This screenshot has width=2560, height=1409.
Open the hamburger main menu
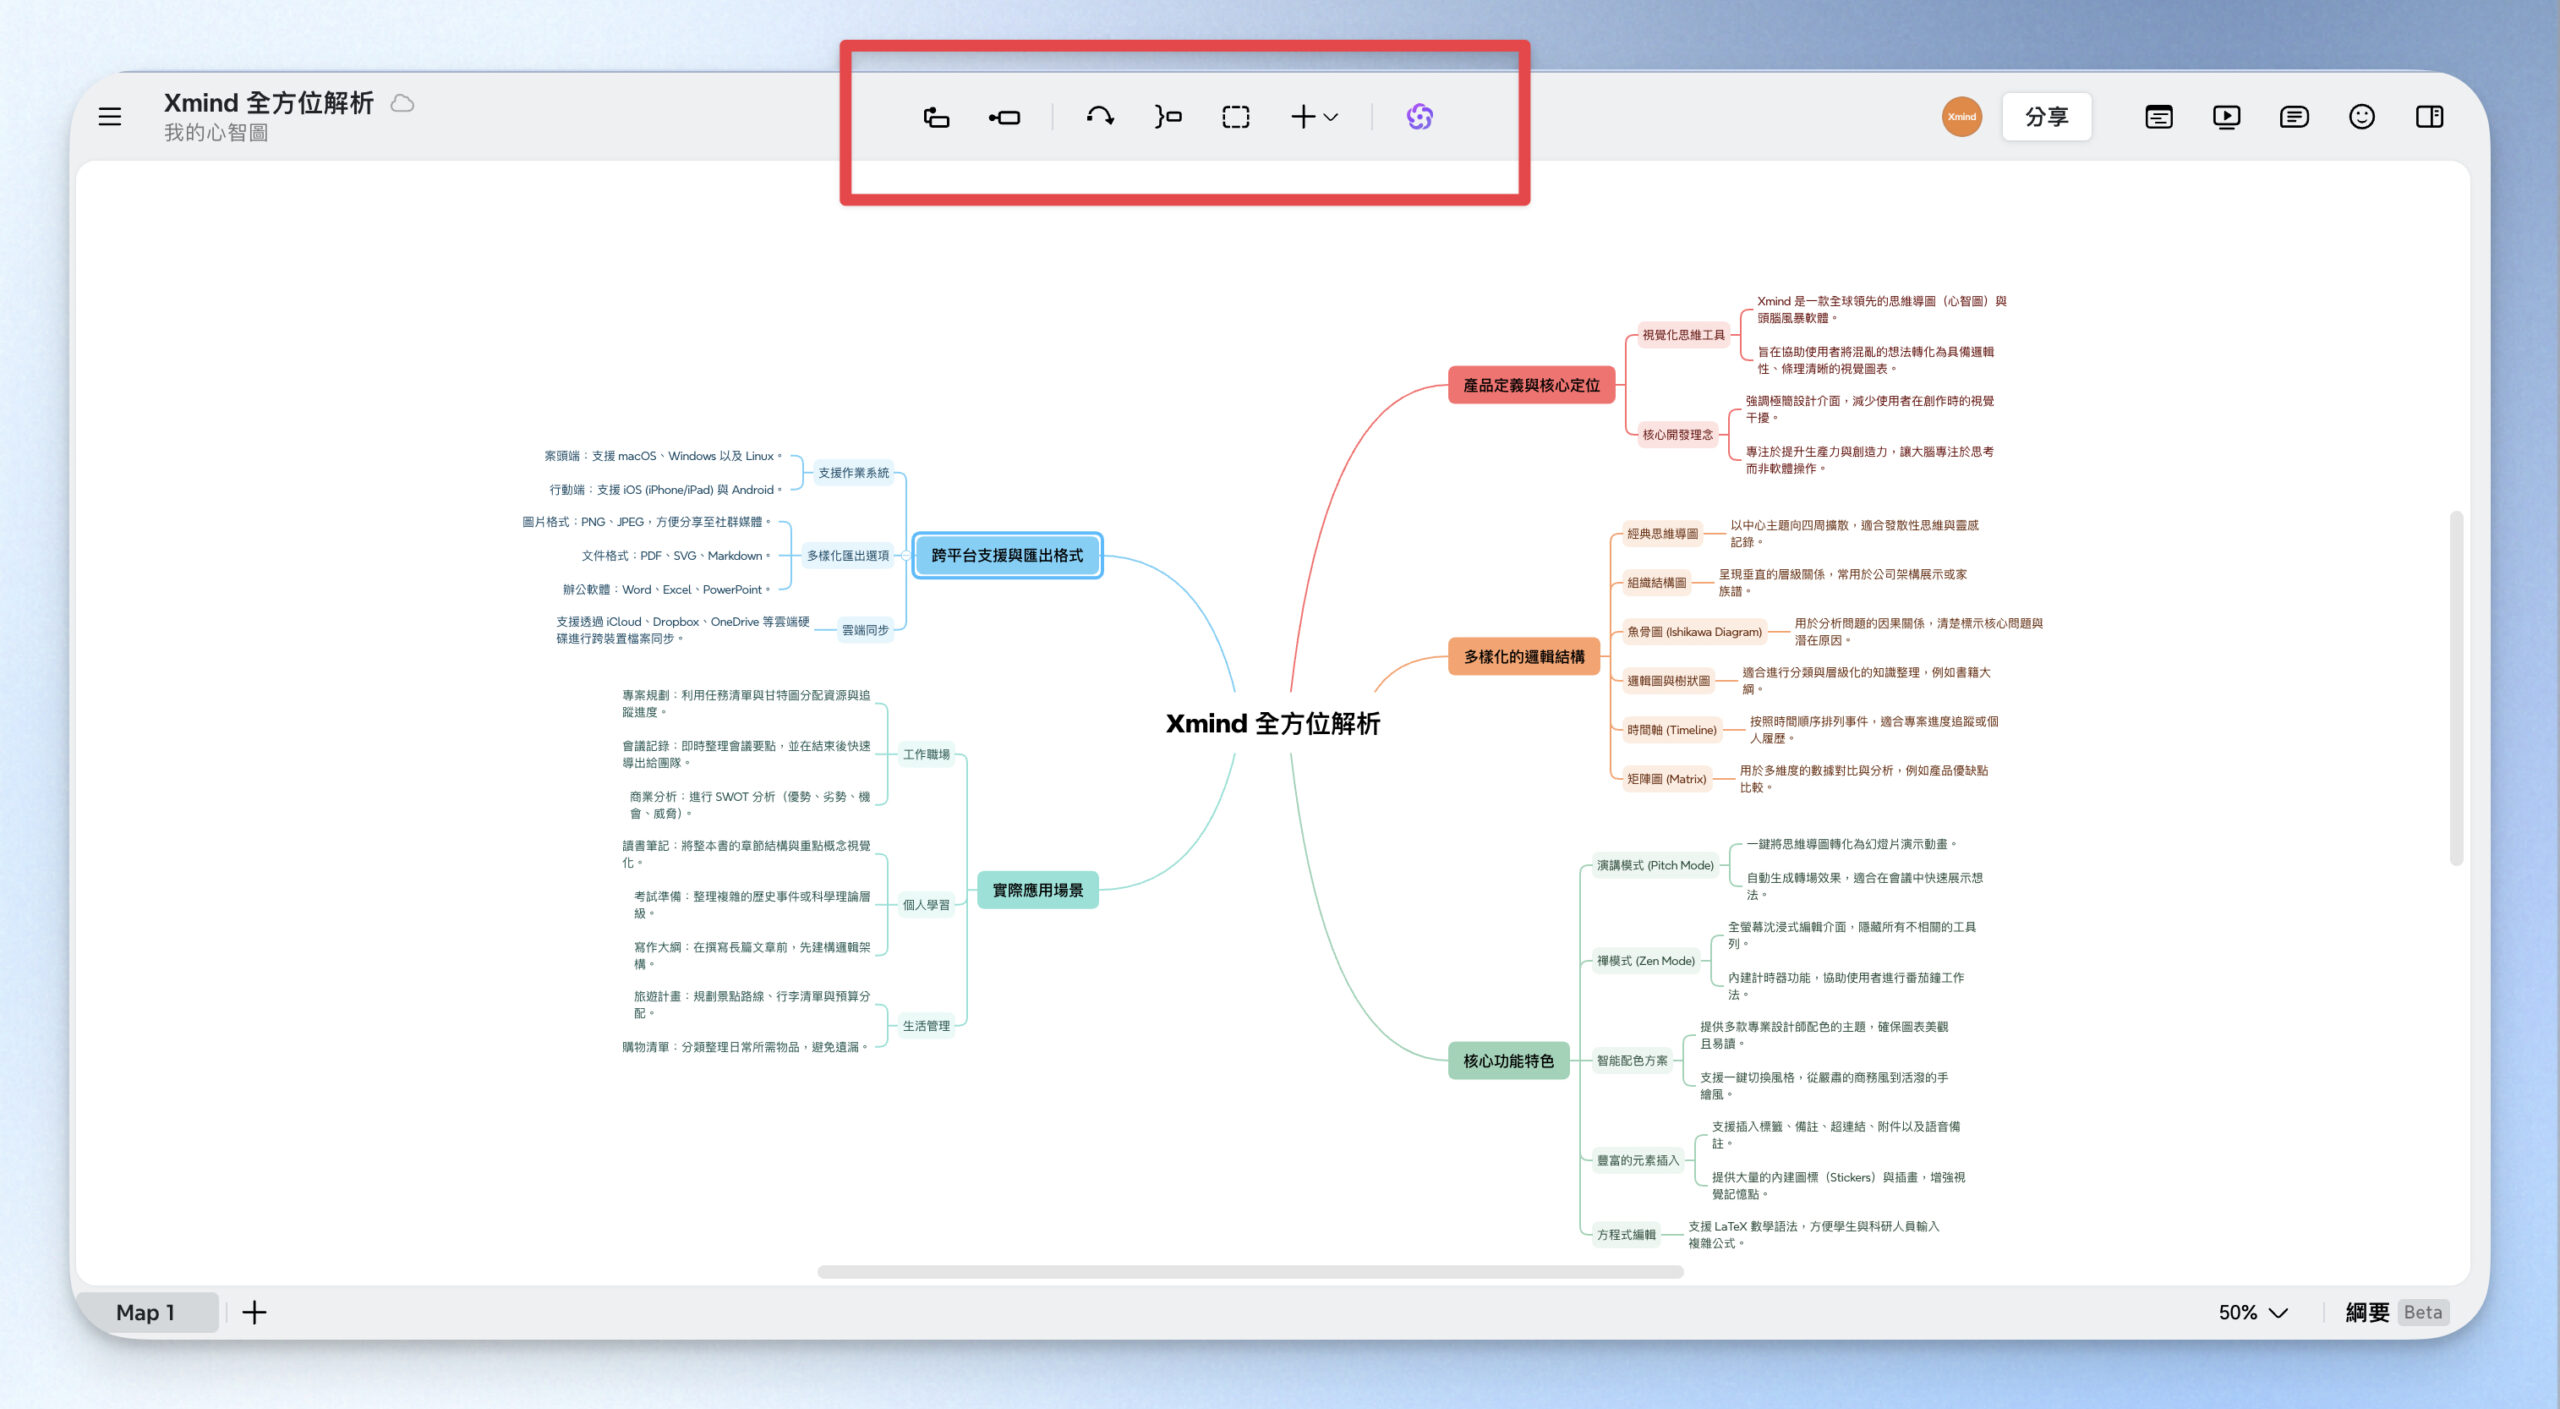click(x=110, y=117)
